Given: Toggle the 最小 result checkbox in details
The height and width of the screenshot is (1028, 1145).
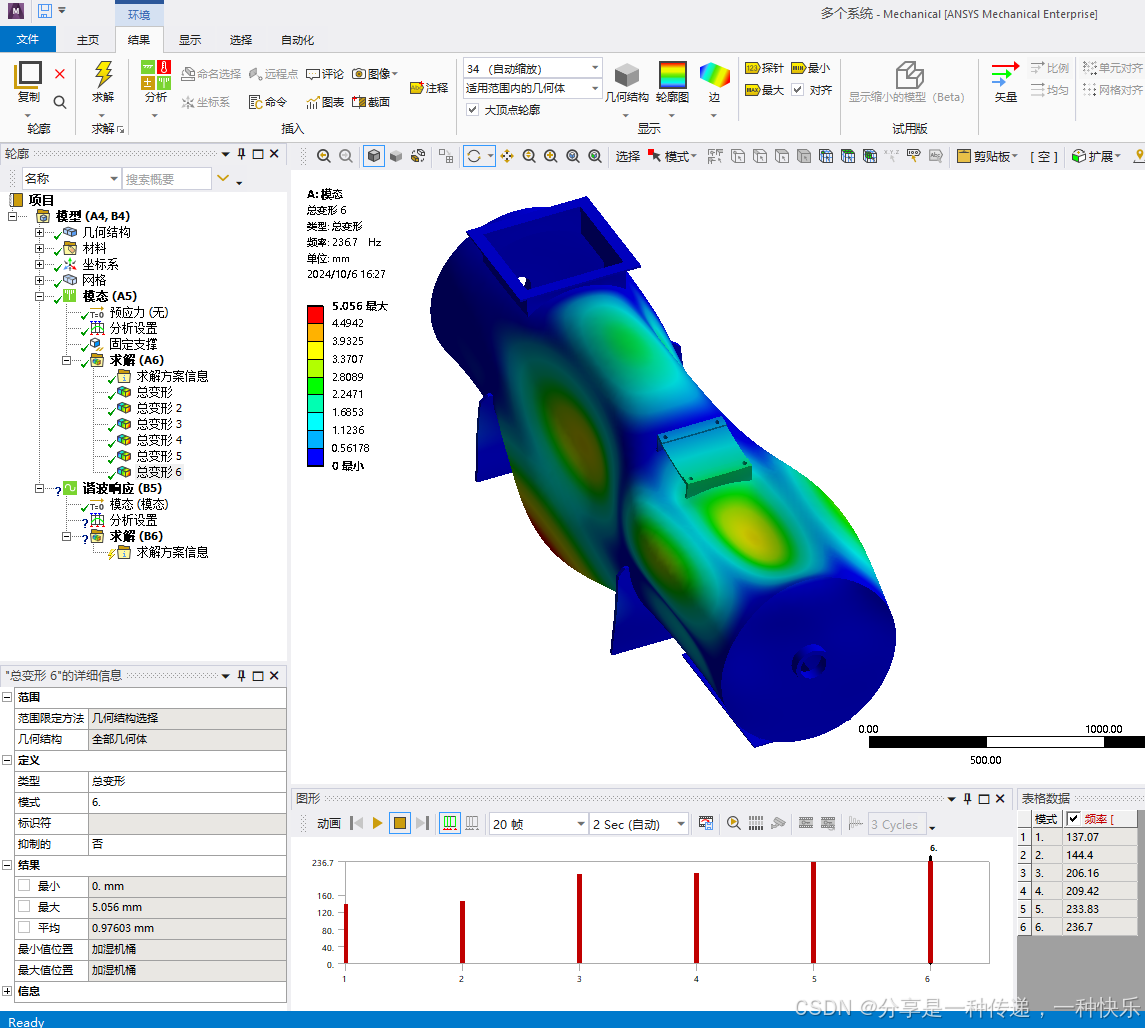Looking at the screenshot, I should pyautogui.click(x=24, y=886).
